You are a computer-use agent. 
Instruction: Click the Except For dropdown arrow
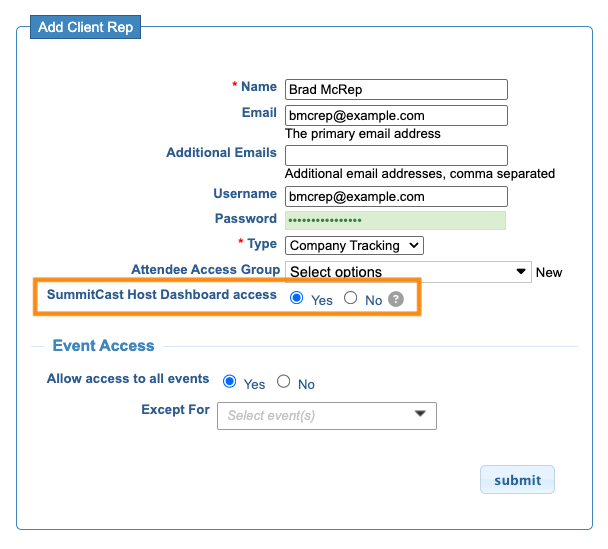pyautogui.click(x=420, y=413)
